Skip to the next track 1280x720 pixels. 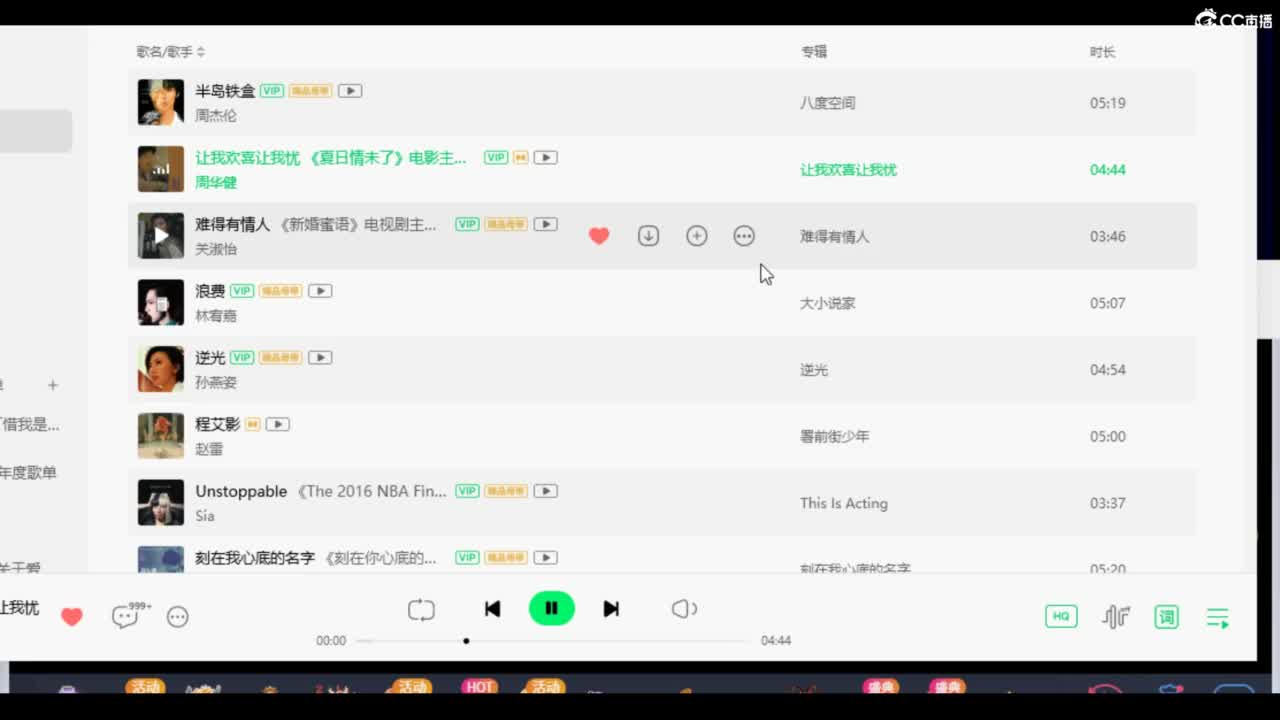(611, 609)
